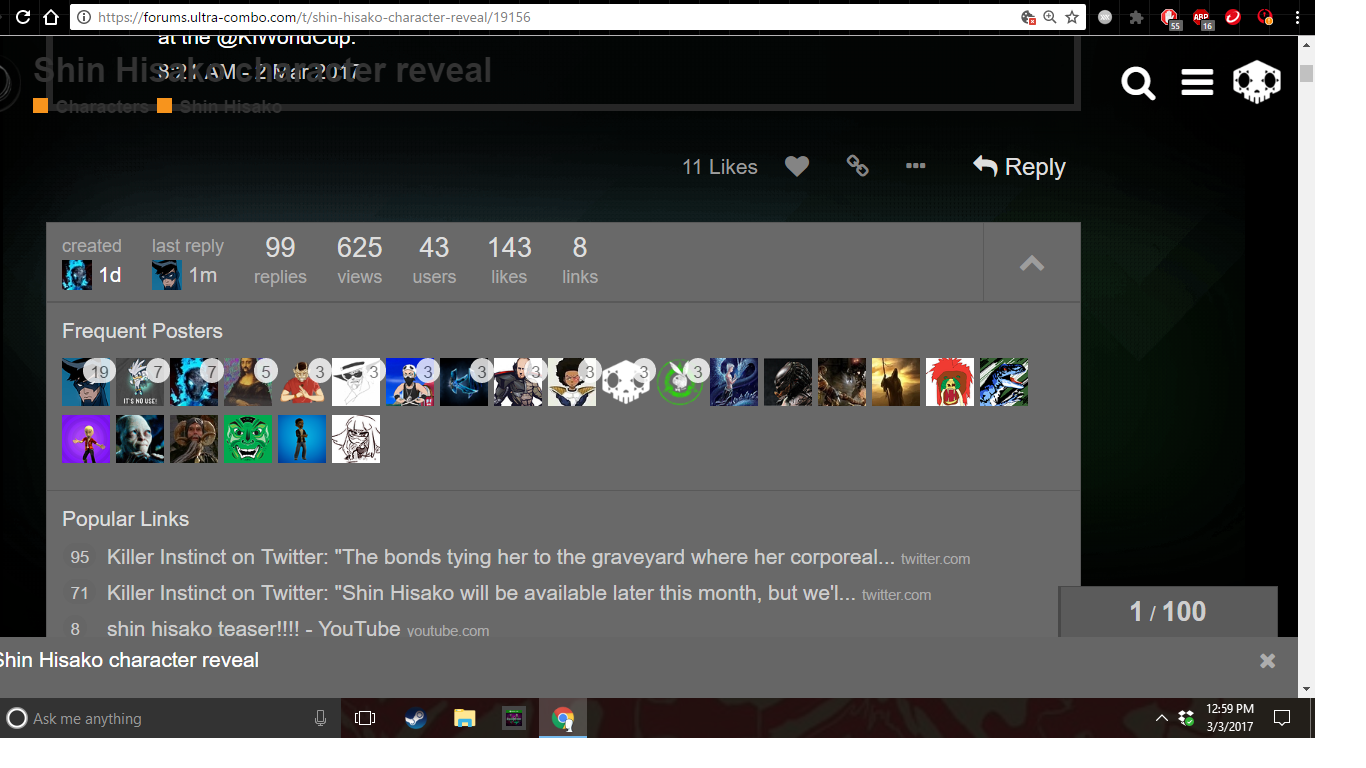Go to Chrome home page icon
Screen dimensions: 1366x768
click(51, 17)
